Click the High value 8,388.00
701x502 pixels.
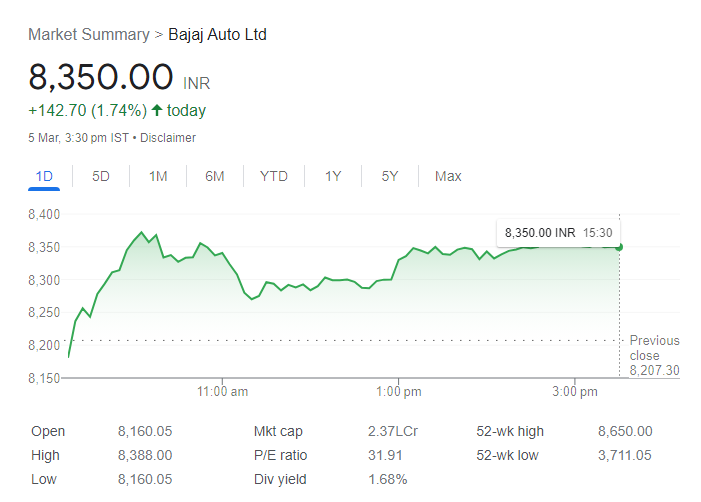pos(145,456)
